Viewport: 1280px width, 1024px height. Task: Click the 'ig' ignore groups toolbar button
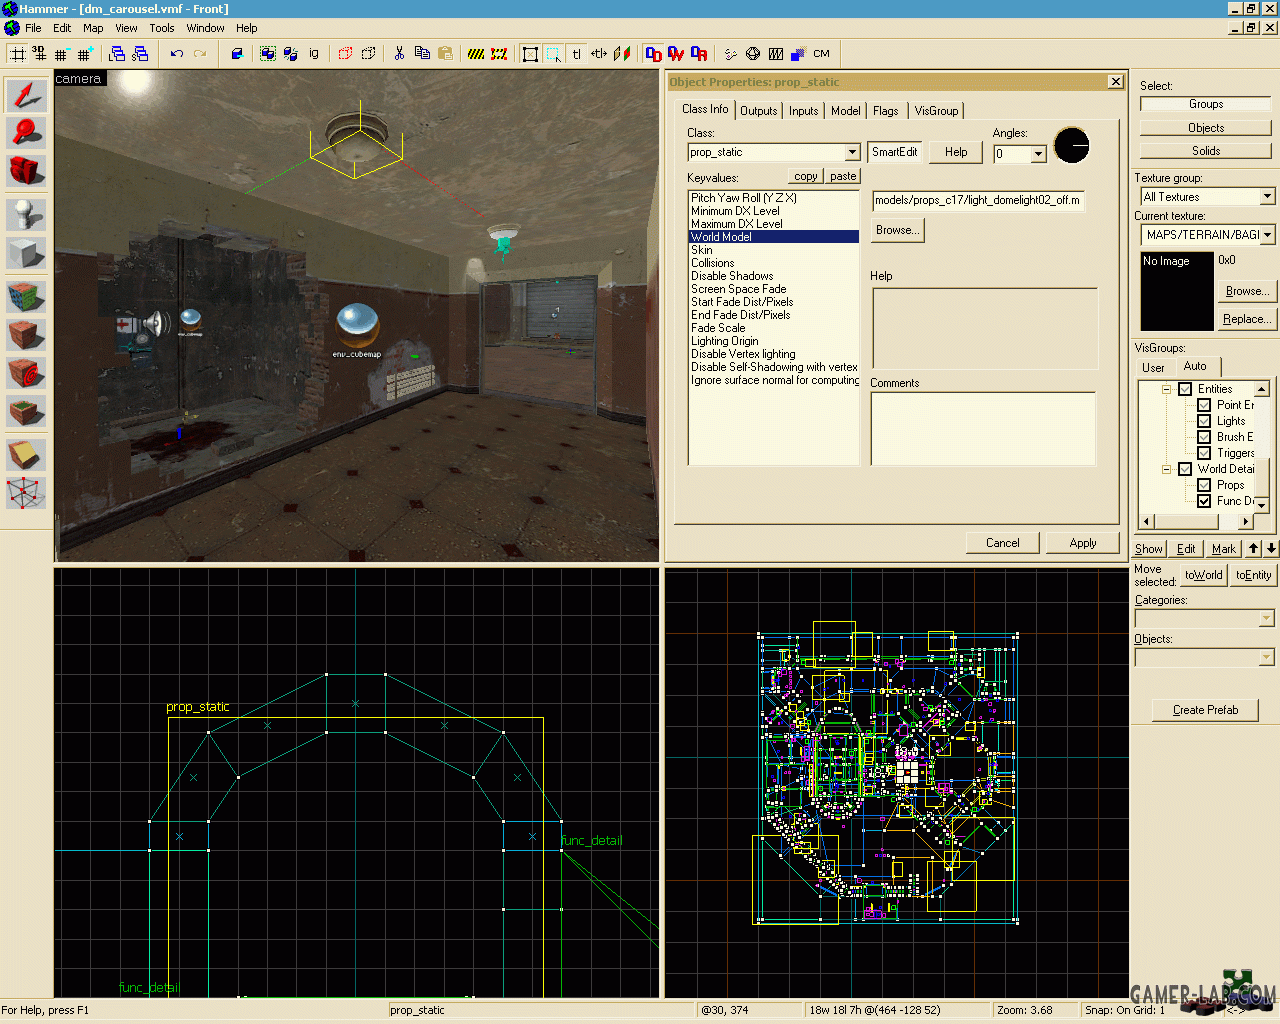[313, 54]
